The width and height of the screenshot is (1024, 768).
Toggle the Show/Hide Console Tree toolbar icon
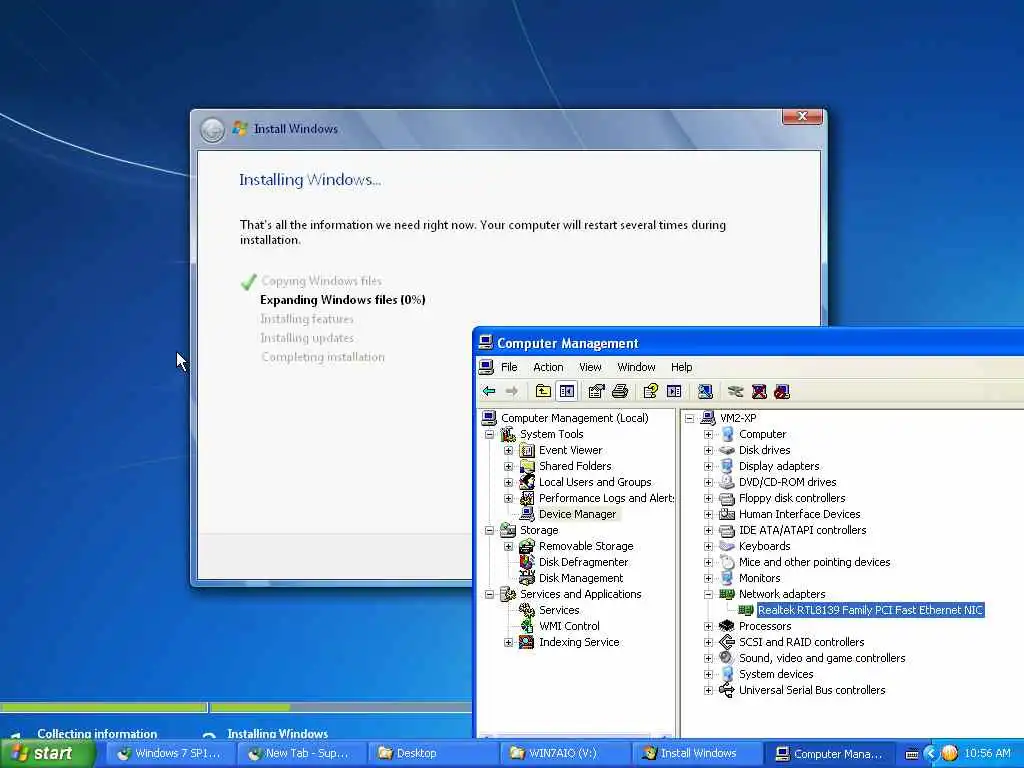pyautogui.click(x=567, y=391)
